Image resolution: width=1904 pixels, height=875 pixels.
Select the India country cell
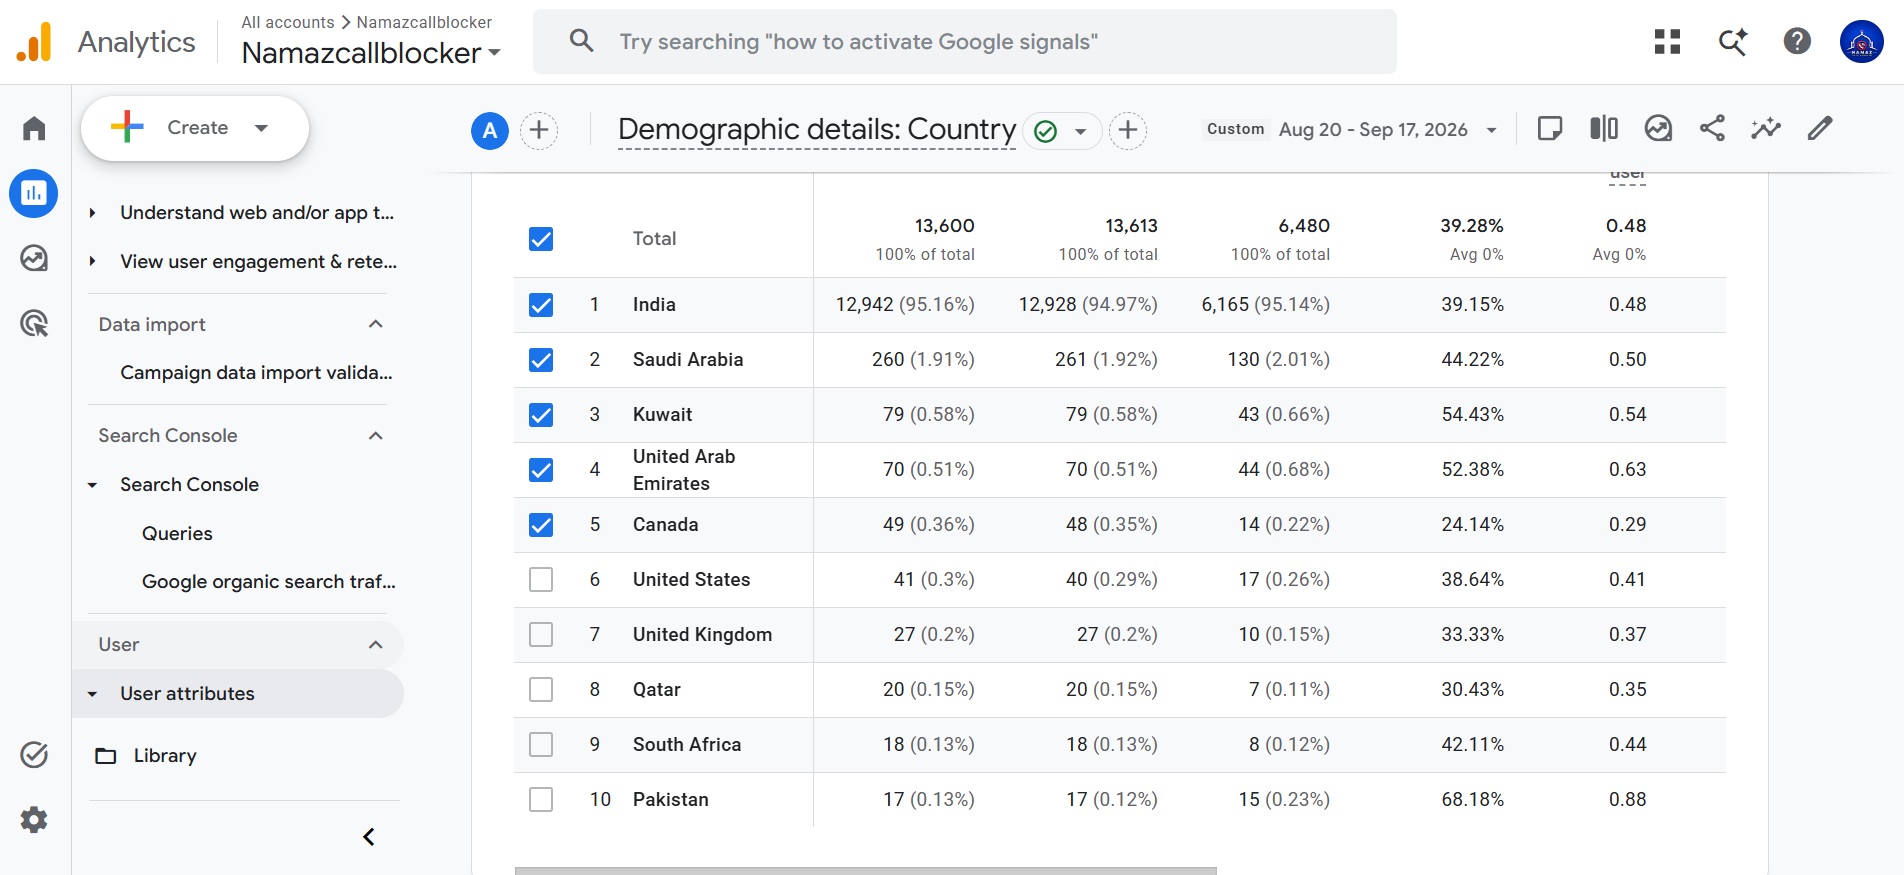(x=654, y=305)
